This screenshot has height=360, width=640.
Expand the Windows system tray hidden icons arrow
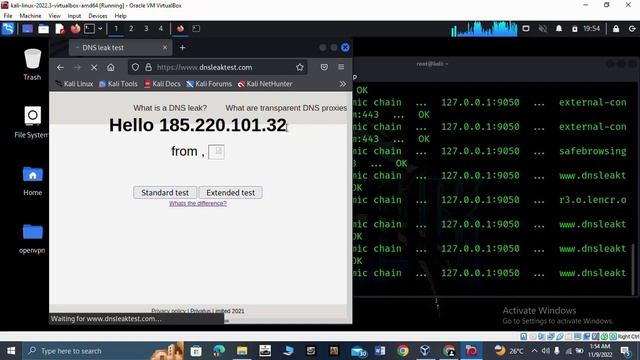pyautogui.click(x=534, y=351)
